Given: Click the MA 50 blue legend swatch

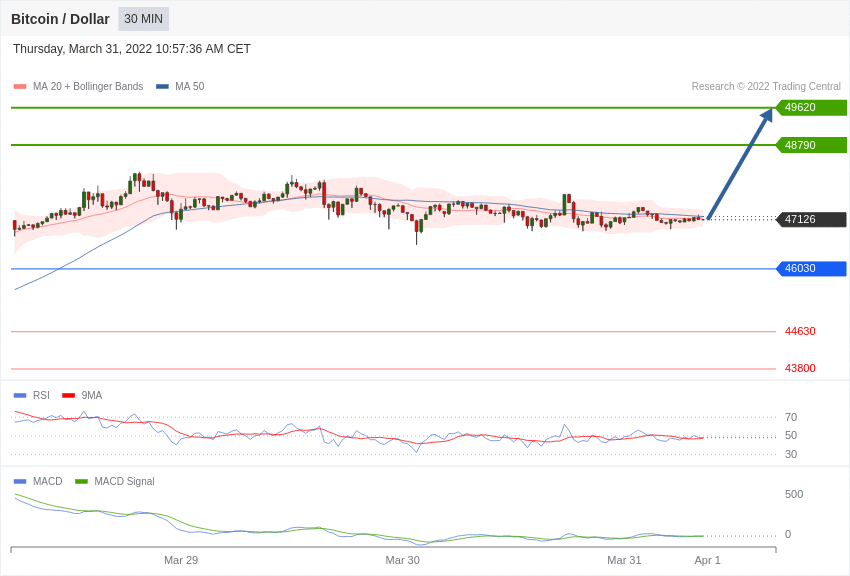Looking at the screenshot, I should 162,86.
